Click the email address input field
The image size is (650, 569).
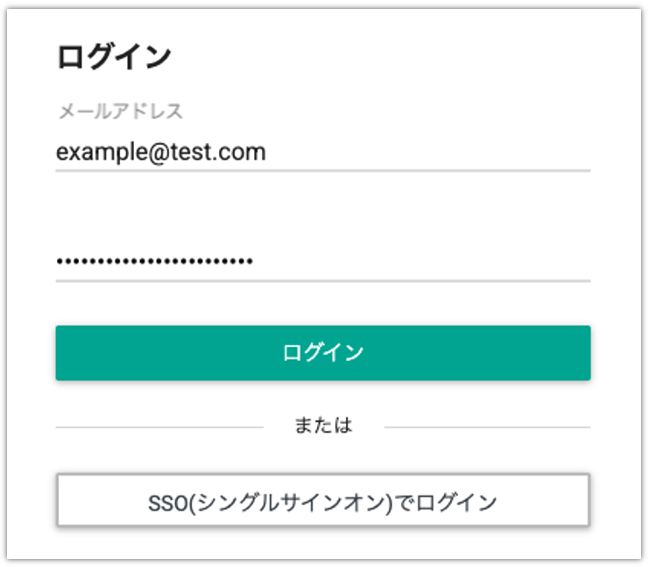point(322,153)
